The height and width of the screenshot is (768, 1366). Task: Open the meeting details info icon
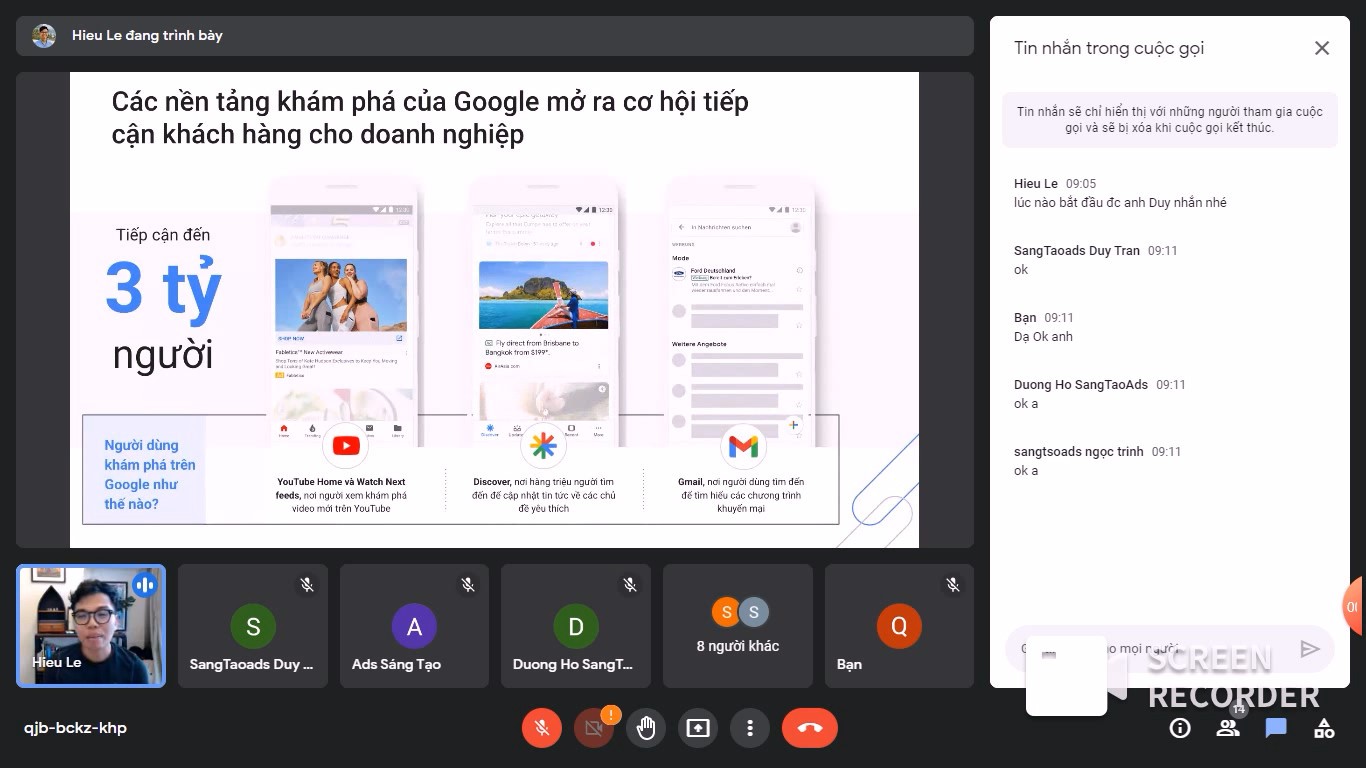coord(1180,728)
